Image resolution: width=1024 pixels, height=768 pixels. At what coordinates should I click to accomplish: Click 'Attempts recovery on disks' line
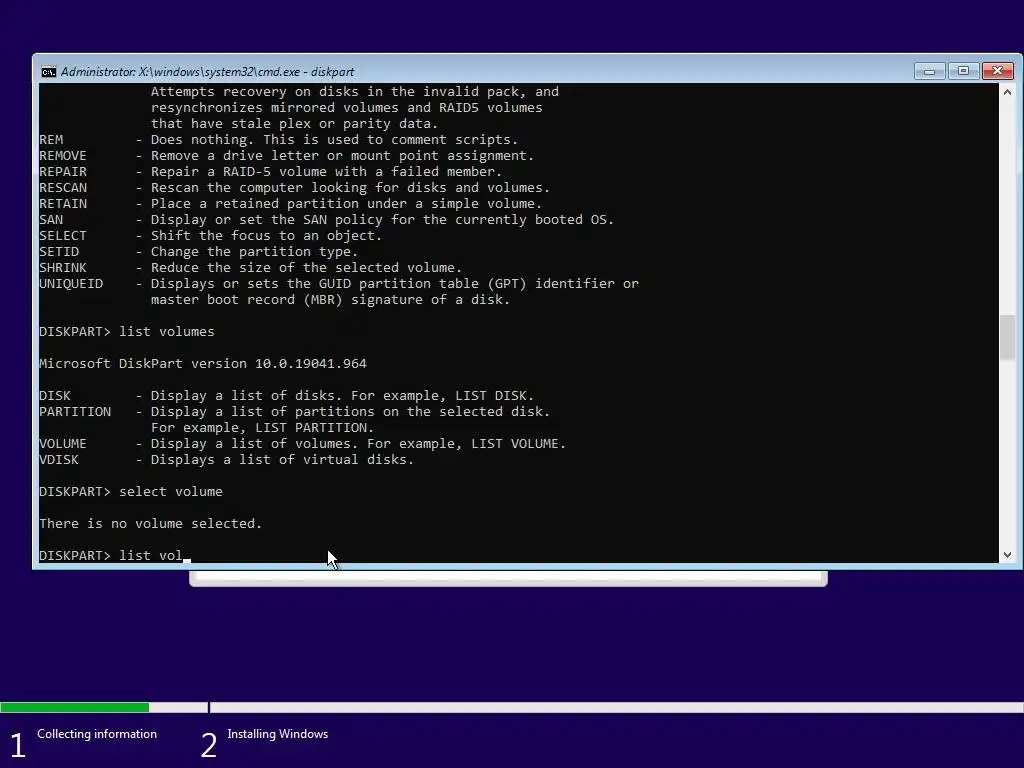pos(355,91)
